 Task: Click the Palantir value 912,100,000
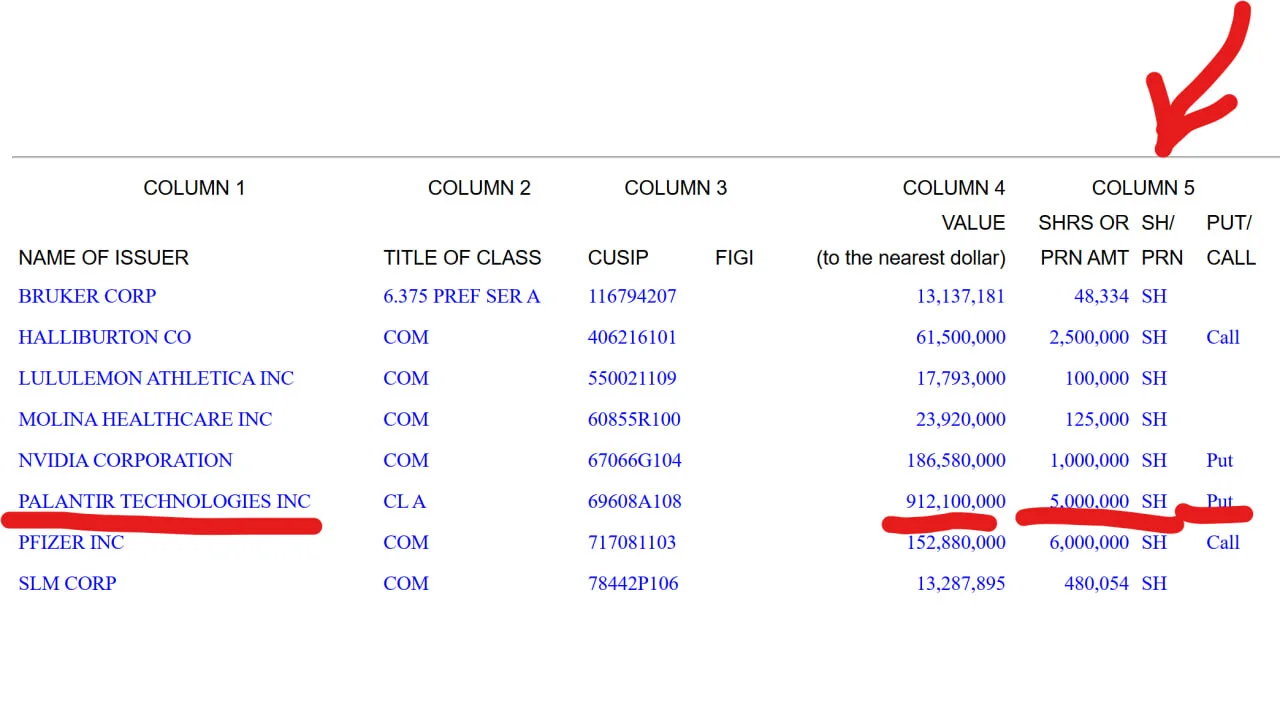click(955, 501)
